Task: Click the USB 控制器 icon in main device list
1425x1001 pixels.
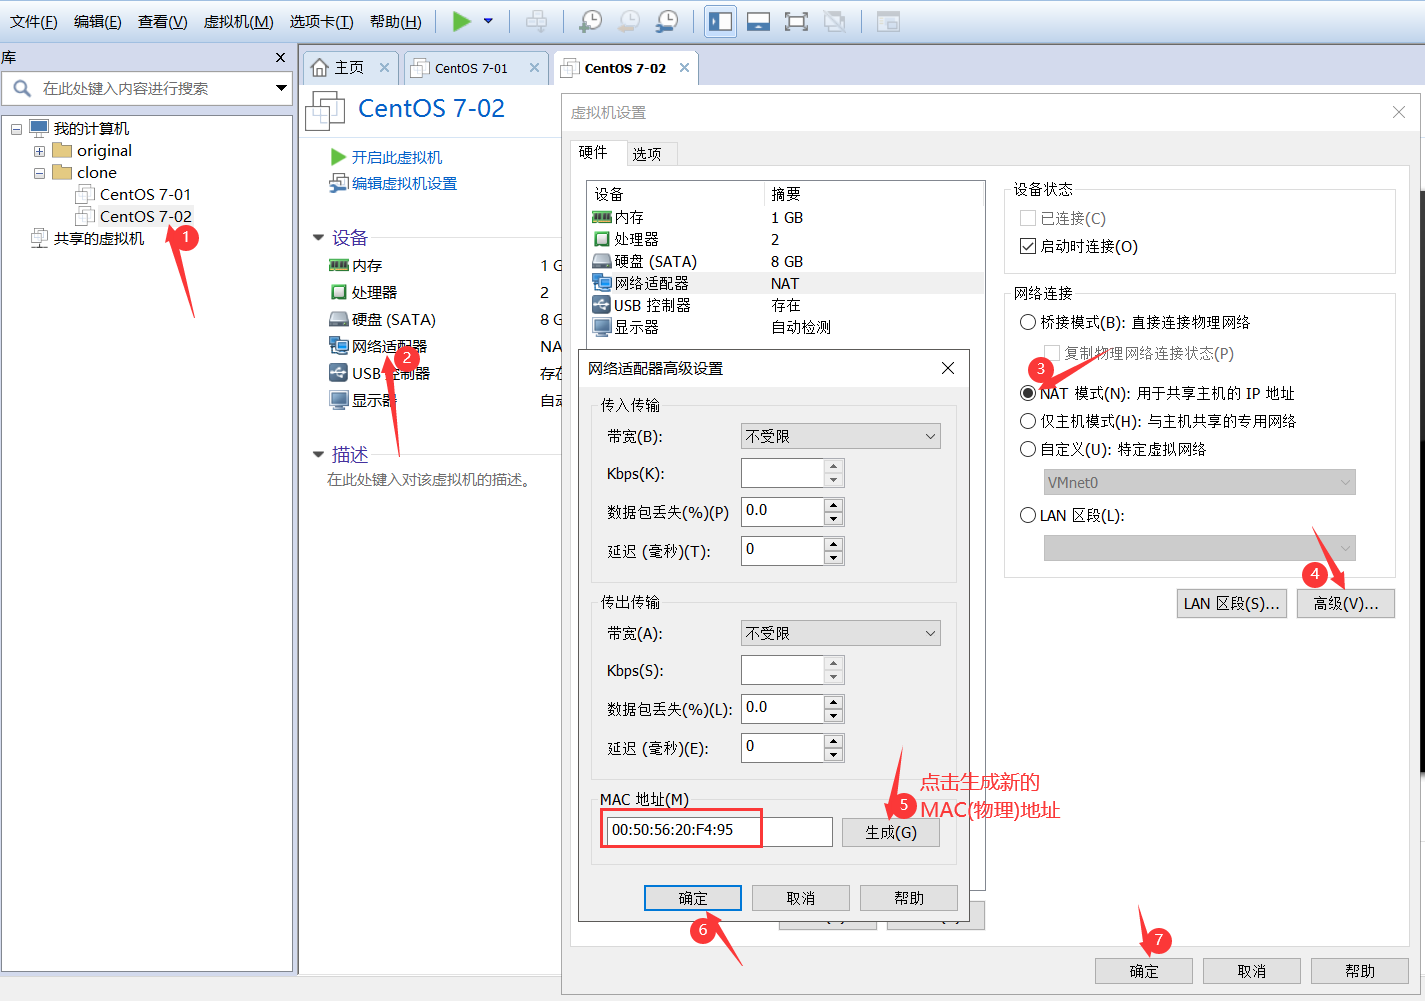Action: [339, 373]
